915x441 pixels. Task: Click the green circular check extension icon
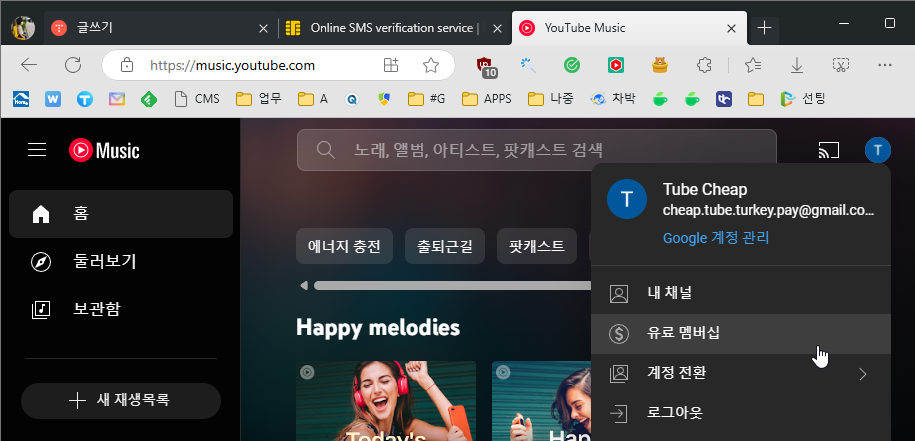coord(572,65)
